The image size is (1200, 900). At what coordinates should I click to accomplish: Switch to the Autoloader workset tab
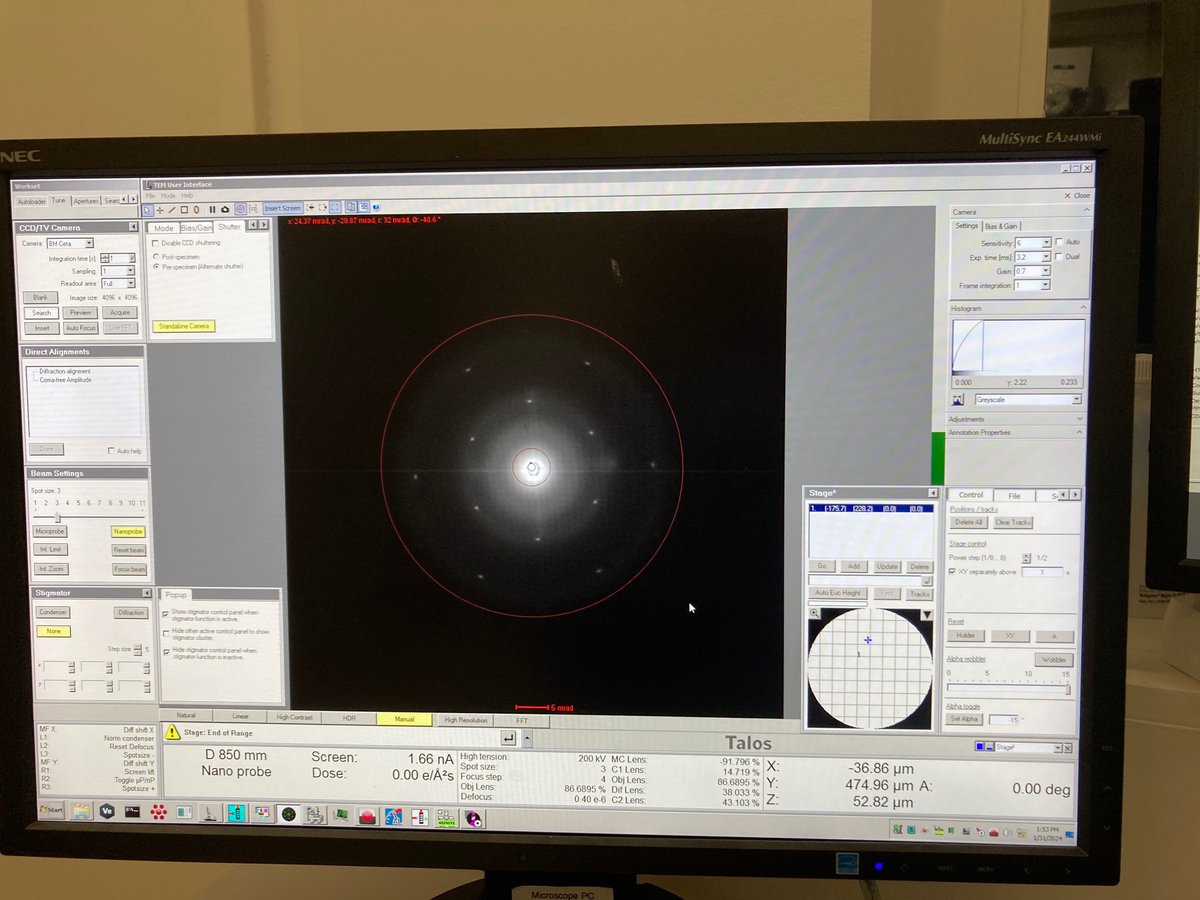coord(31,201)
